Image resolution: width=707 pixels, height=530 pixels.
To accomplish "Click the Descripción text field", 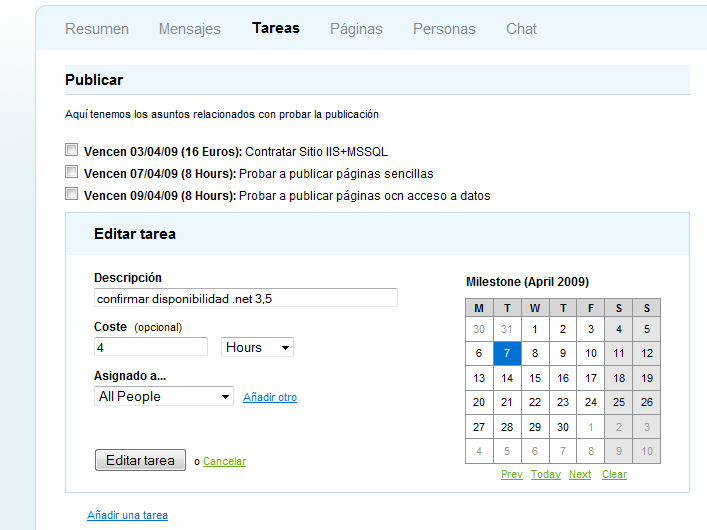I will (245, 298).
